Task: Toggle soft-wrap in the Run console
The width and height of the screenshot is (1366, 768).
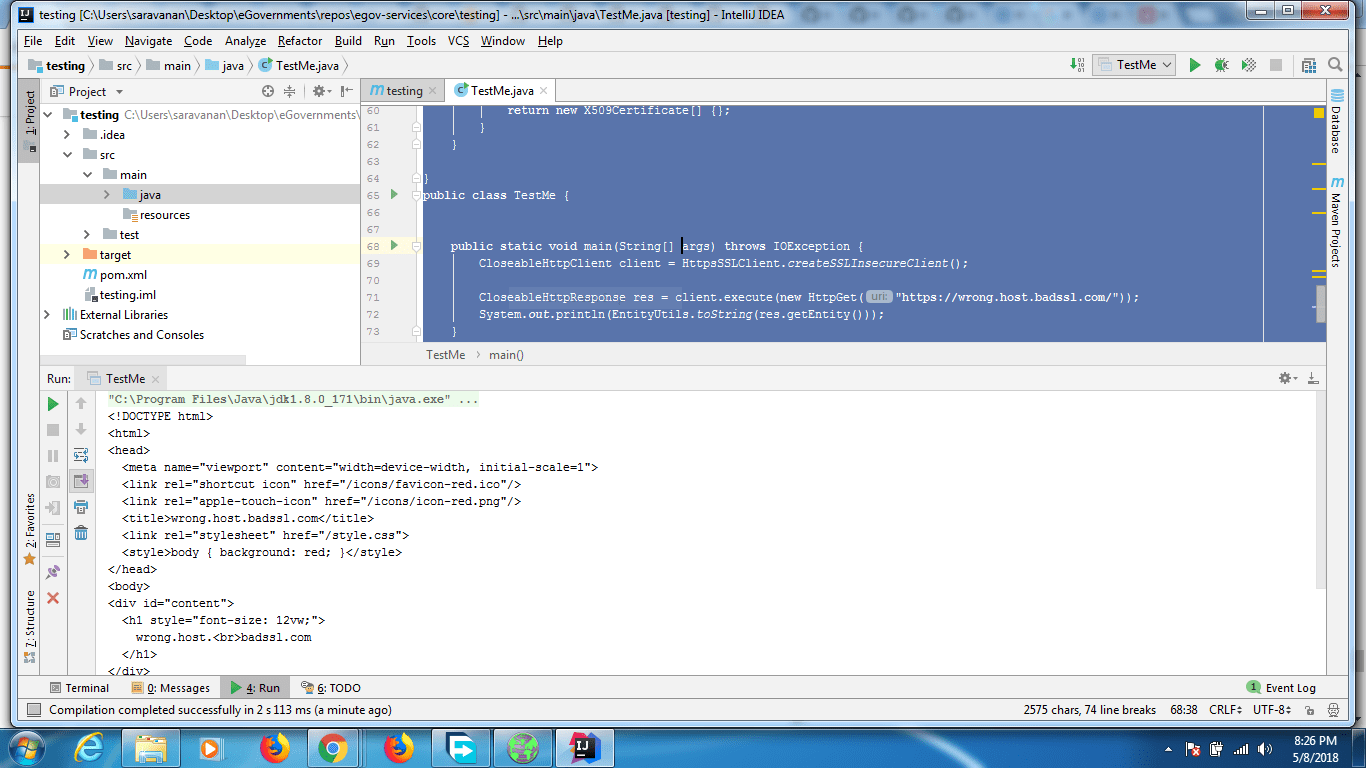Action: point(81,456)
